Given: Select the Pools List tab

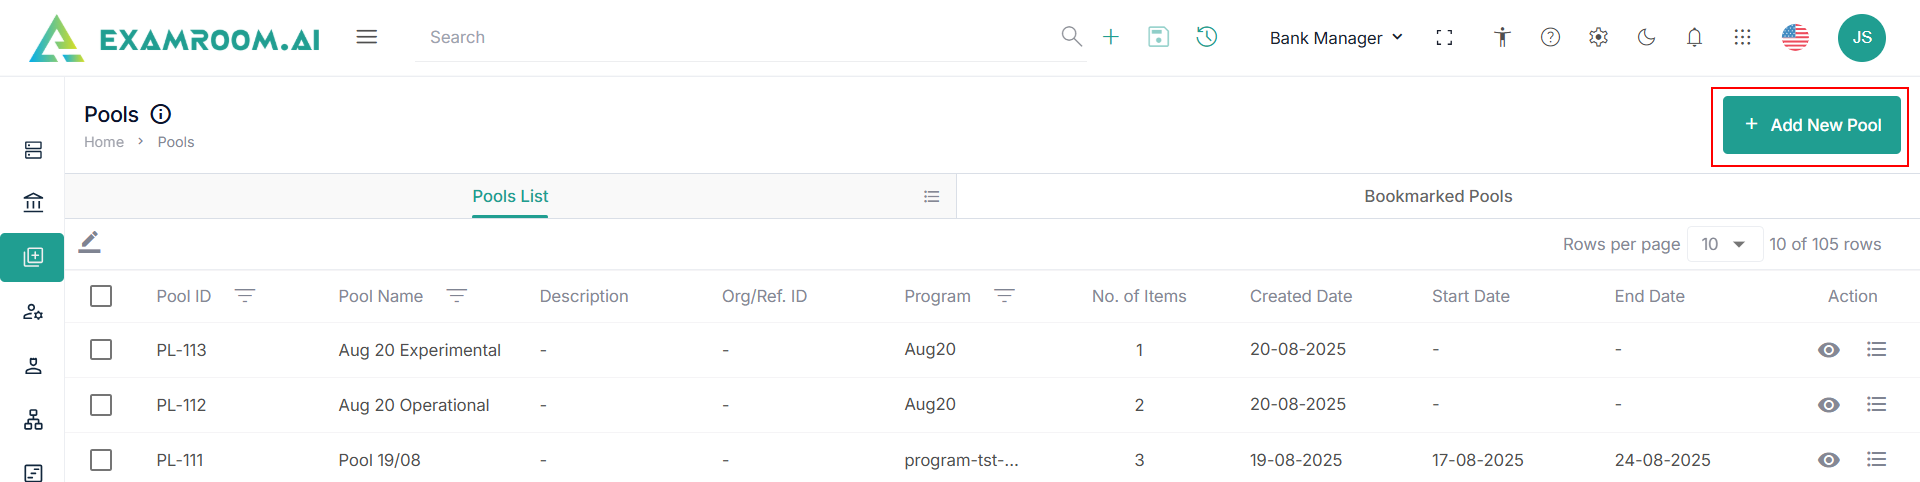Looking at the screenshot, I should [x=510, y=196].
